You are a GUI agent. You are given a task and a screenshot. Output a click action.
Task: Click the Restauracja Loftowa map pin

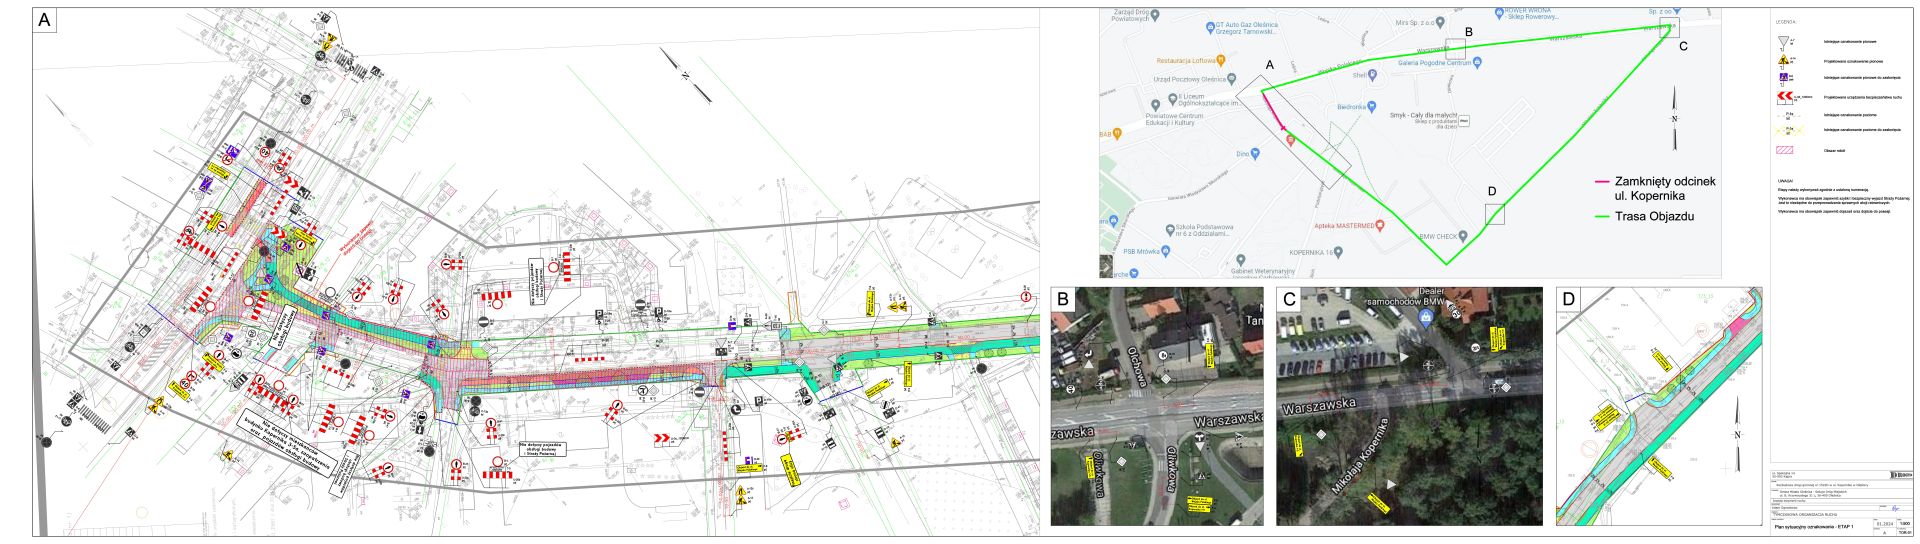pos(1223,60)
